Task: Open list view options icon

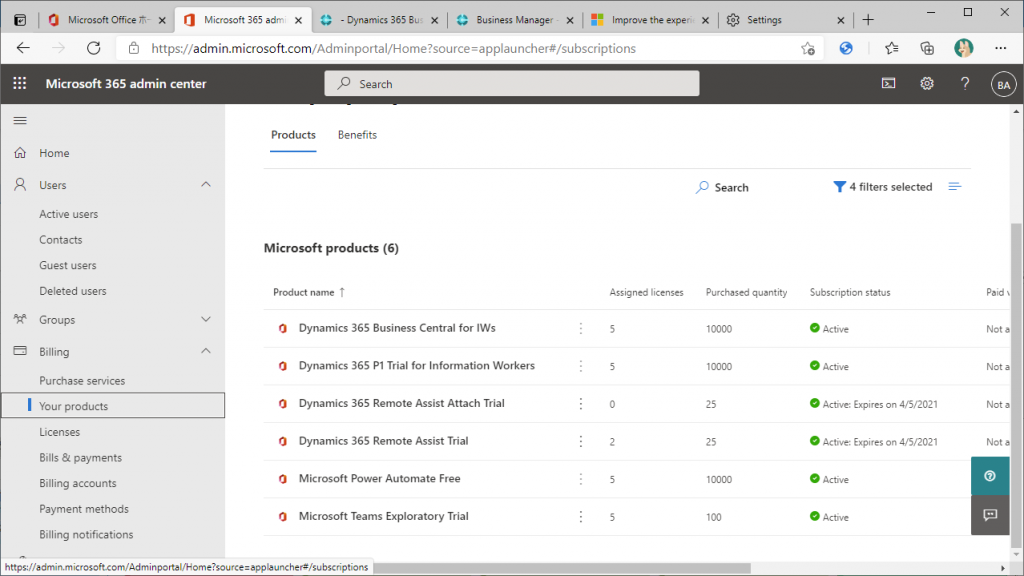Action: click(955, 187)
